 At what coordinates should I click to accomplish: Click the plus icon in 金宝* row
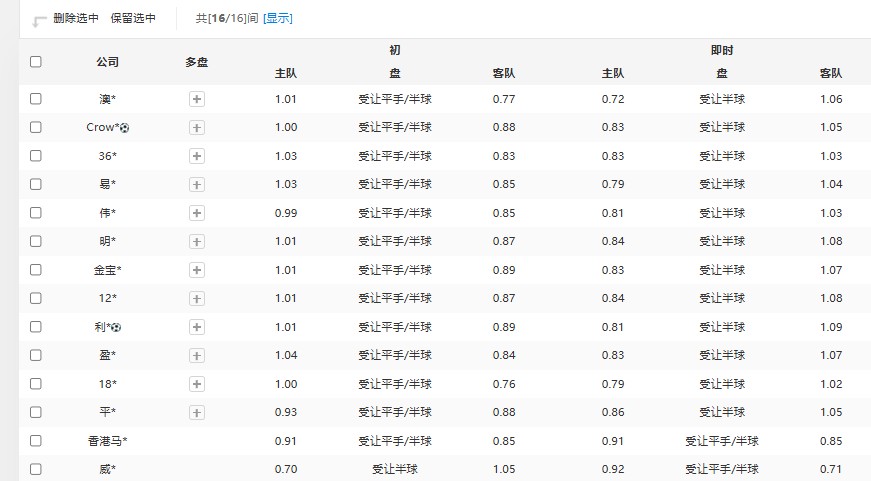pyautogui.click(x=197, y=270)
